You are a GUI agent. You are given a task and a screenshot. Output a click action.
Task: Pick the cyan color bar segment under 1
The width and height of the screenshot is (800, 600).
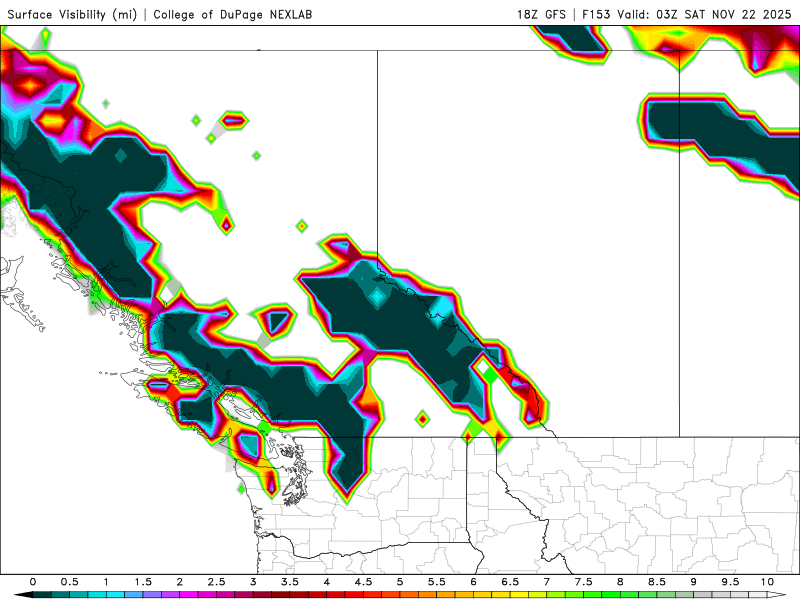tap(115, 594)
